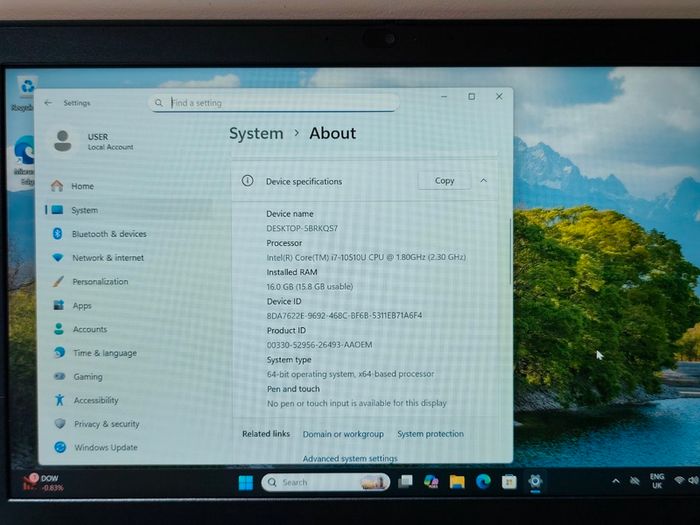This screenshot has height=525, width=700.
Task: Click the device name DESKTOP-5BRKQS7
Action: 302,228
